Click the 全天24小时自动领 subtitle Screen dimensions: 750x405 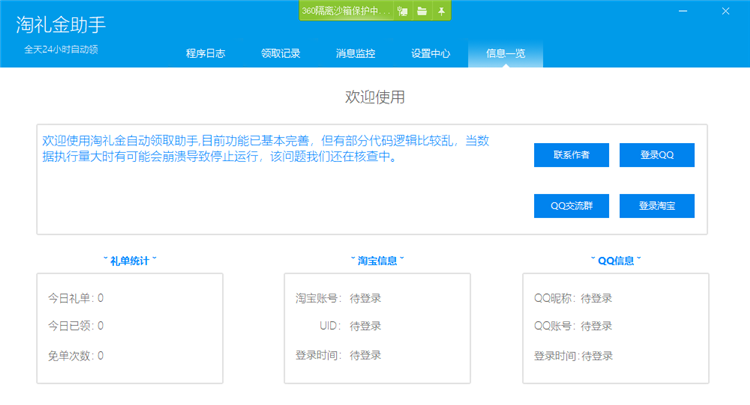click(61, 49)
